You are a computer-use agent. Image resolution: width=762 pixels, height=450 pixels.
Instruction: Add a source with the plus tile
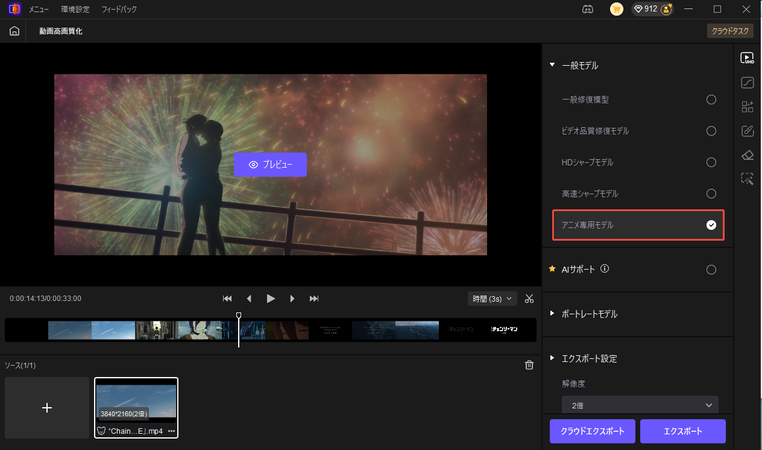[47, 408]
